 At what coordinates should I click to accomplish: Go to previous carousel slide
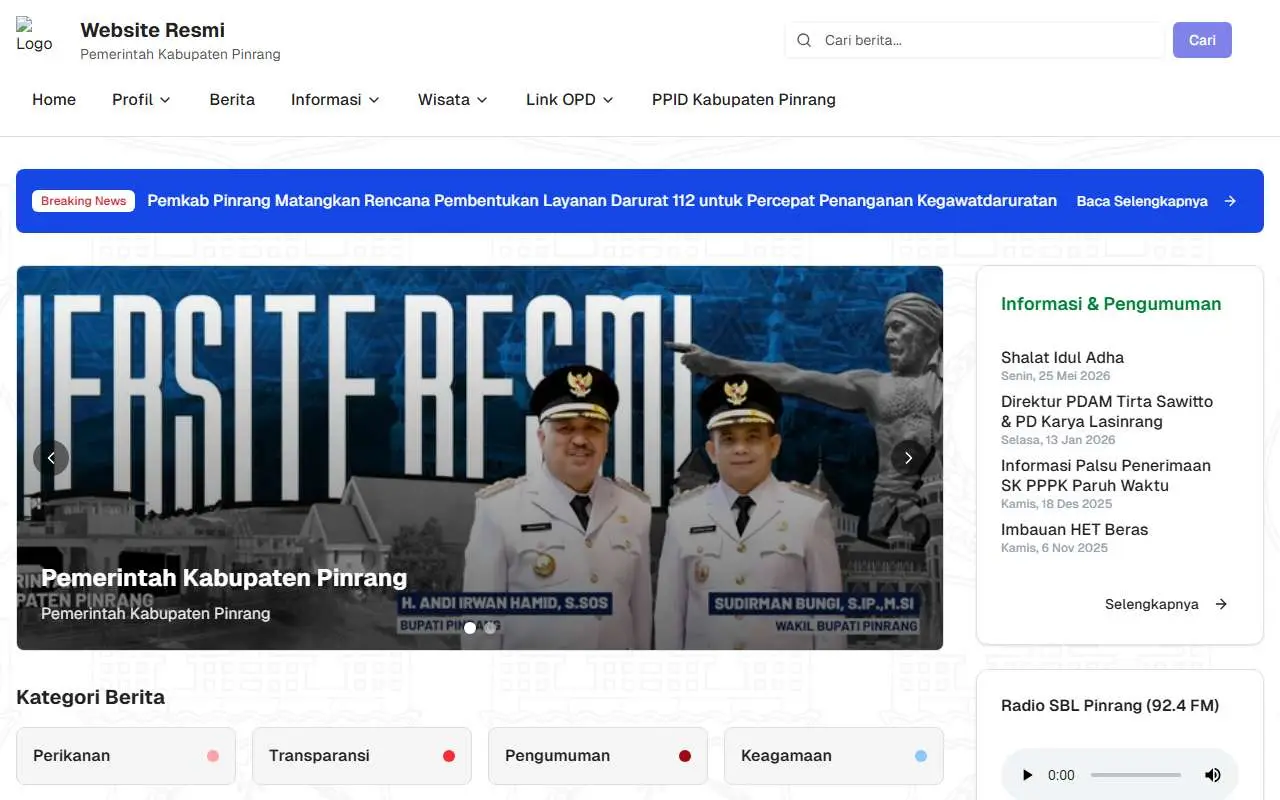[x=51, y=458]
